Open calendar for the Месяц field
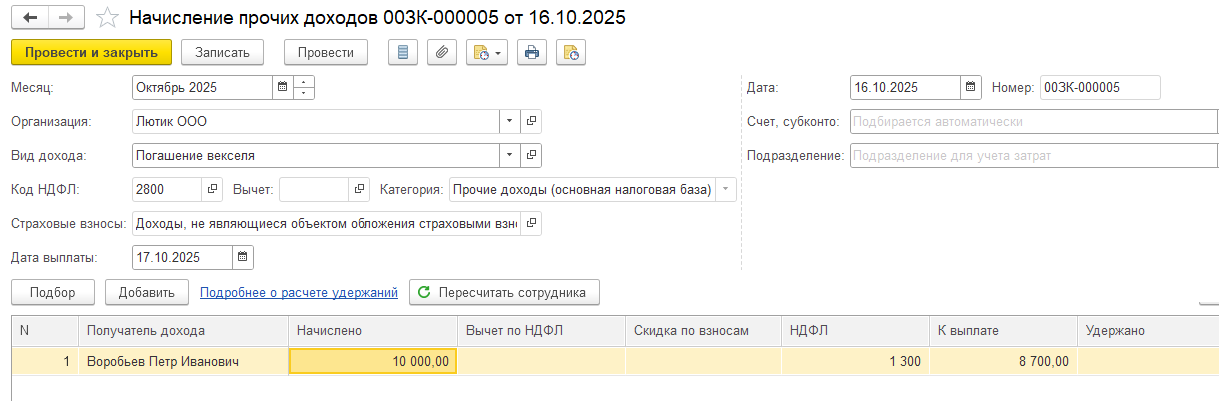The width and height of the screenshot is (1219, 401). (282, 88)
